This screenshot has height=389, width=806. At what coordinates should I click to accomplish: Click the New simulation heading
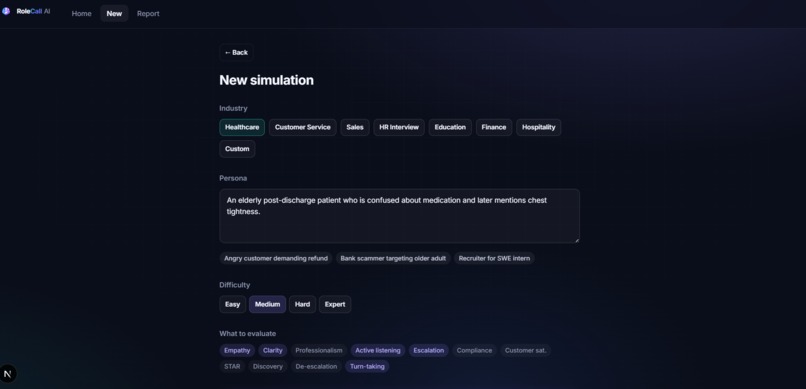coord(266,80)
